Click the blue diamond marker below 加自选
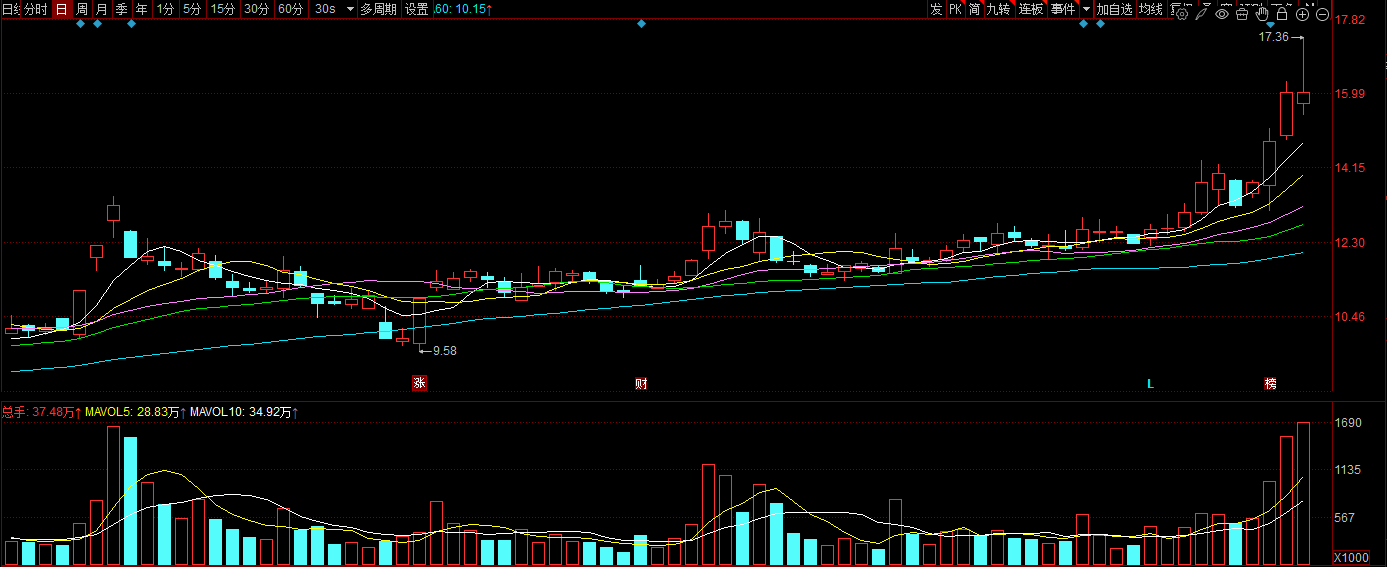 (x=1100, y=24)
